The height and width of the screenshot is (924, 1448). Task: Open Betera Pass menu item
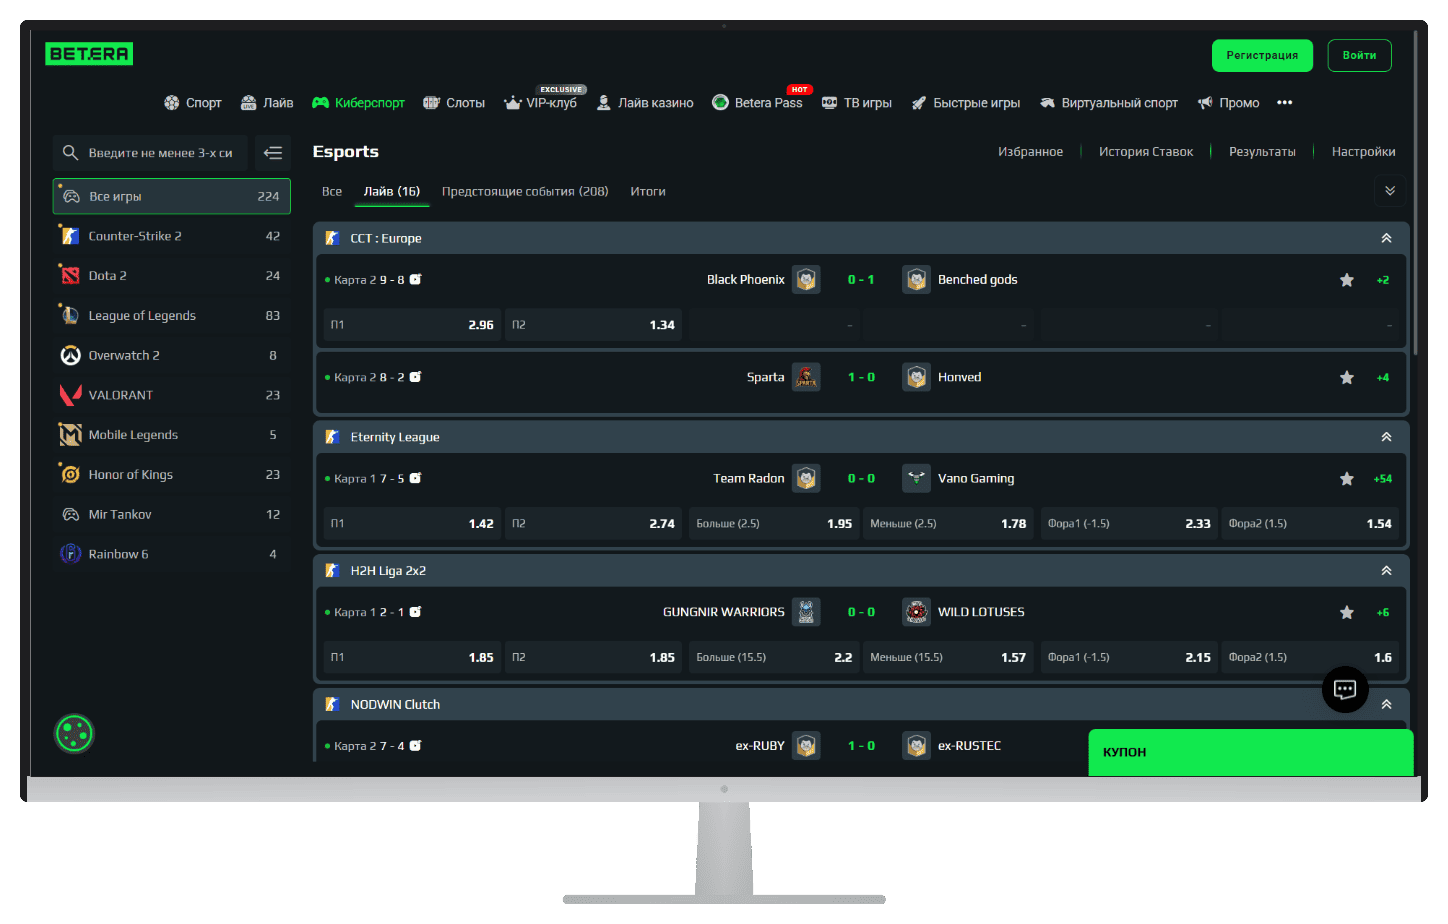[x=757, y=103]
